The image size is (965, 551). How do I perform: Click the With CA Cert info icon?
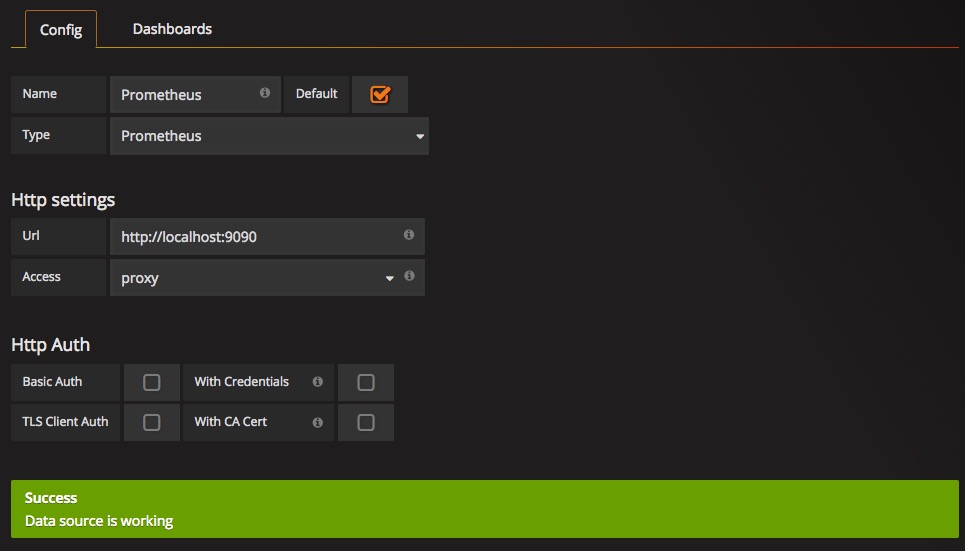[318, 422]
